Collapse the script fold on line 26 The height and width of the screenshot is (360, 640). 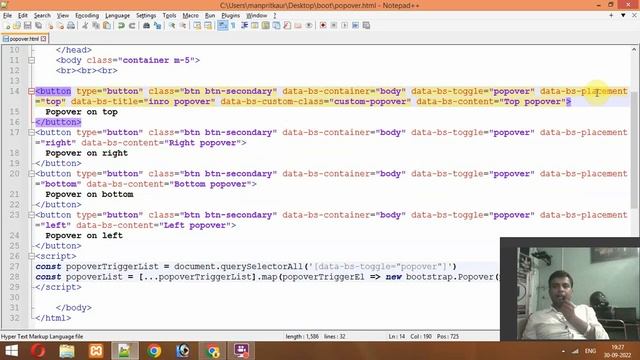pyautogui.click(x=31, y=256)
